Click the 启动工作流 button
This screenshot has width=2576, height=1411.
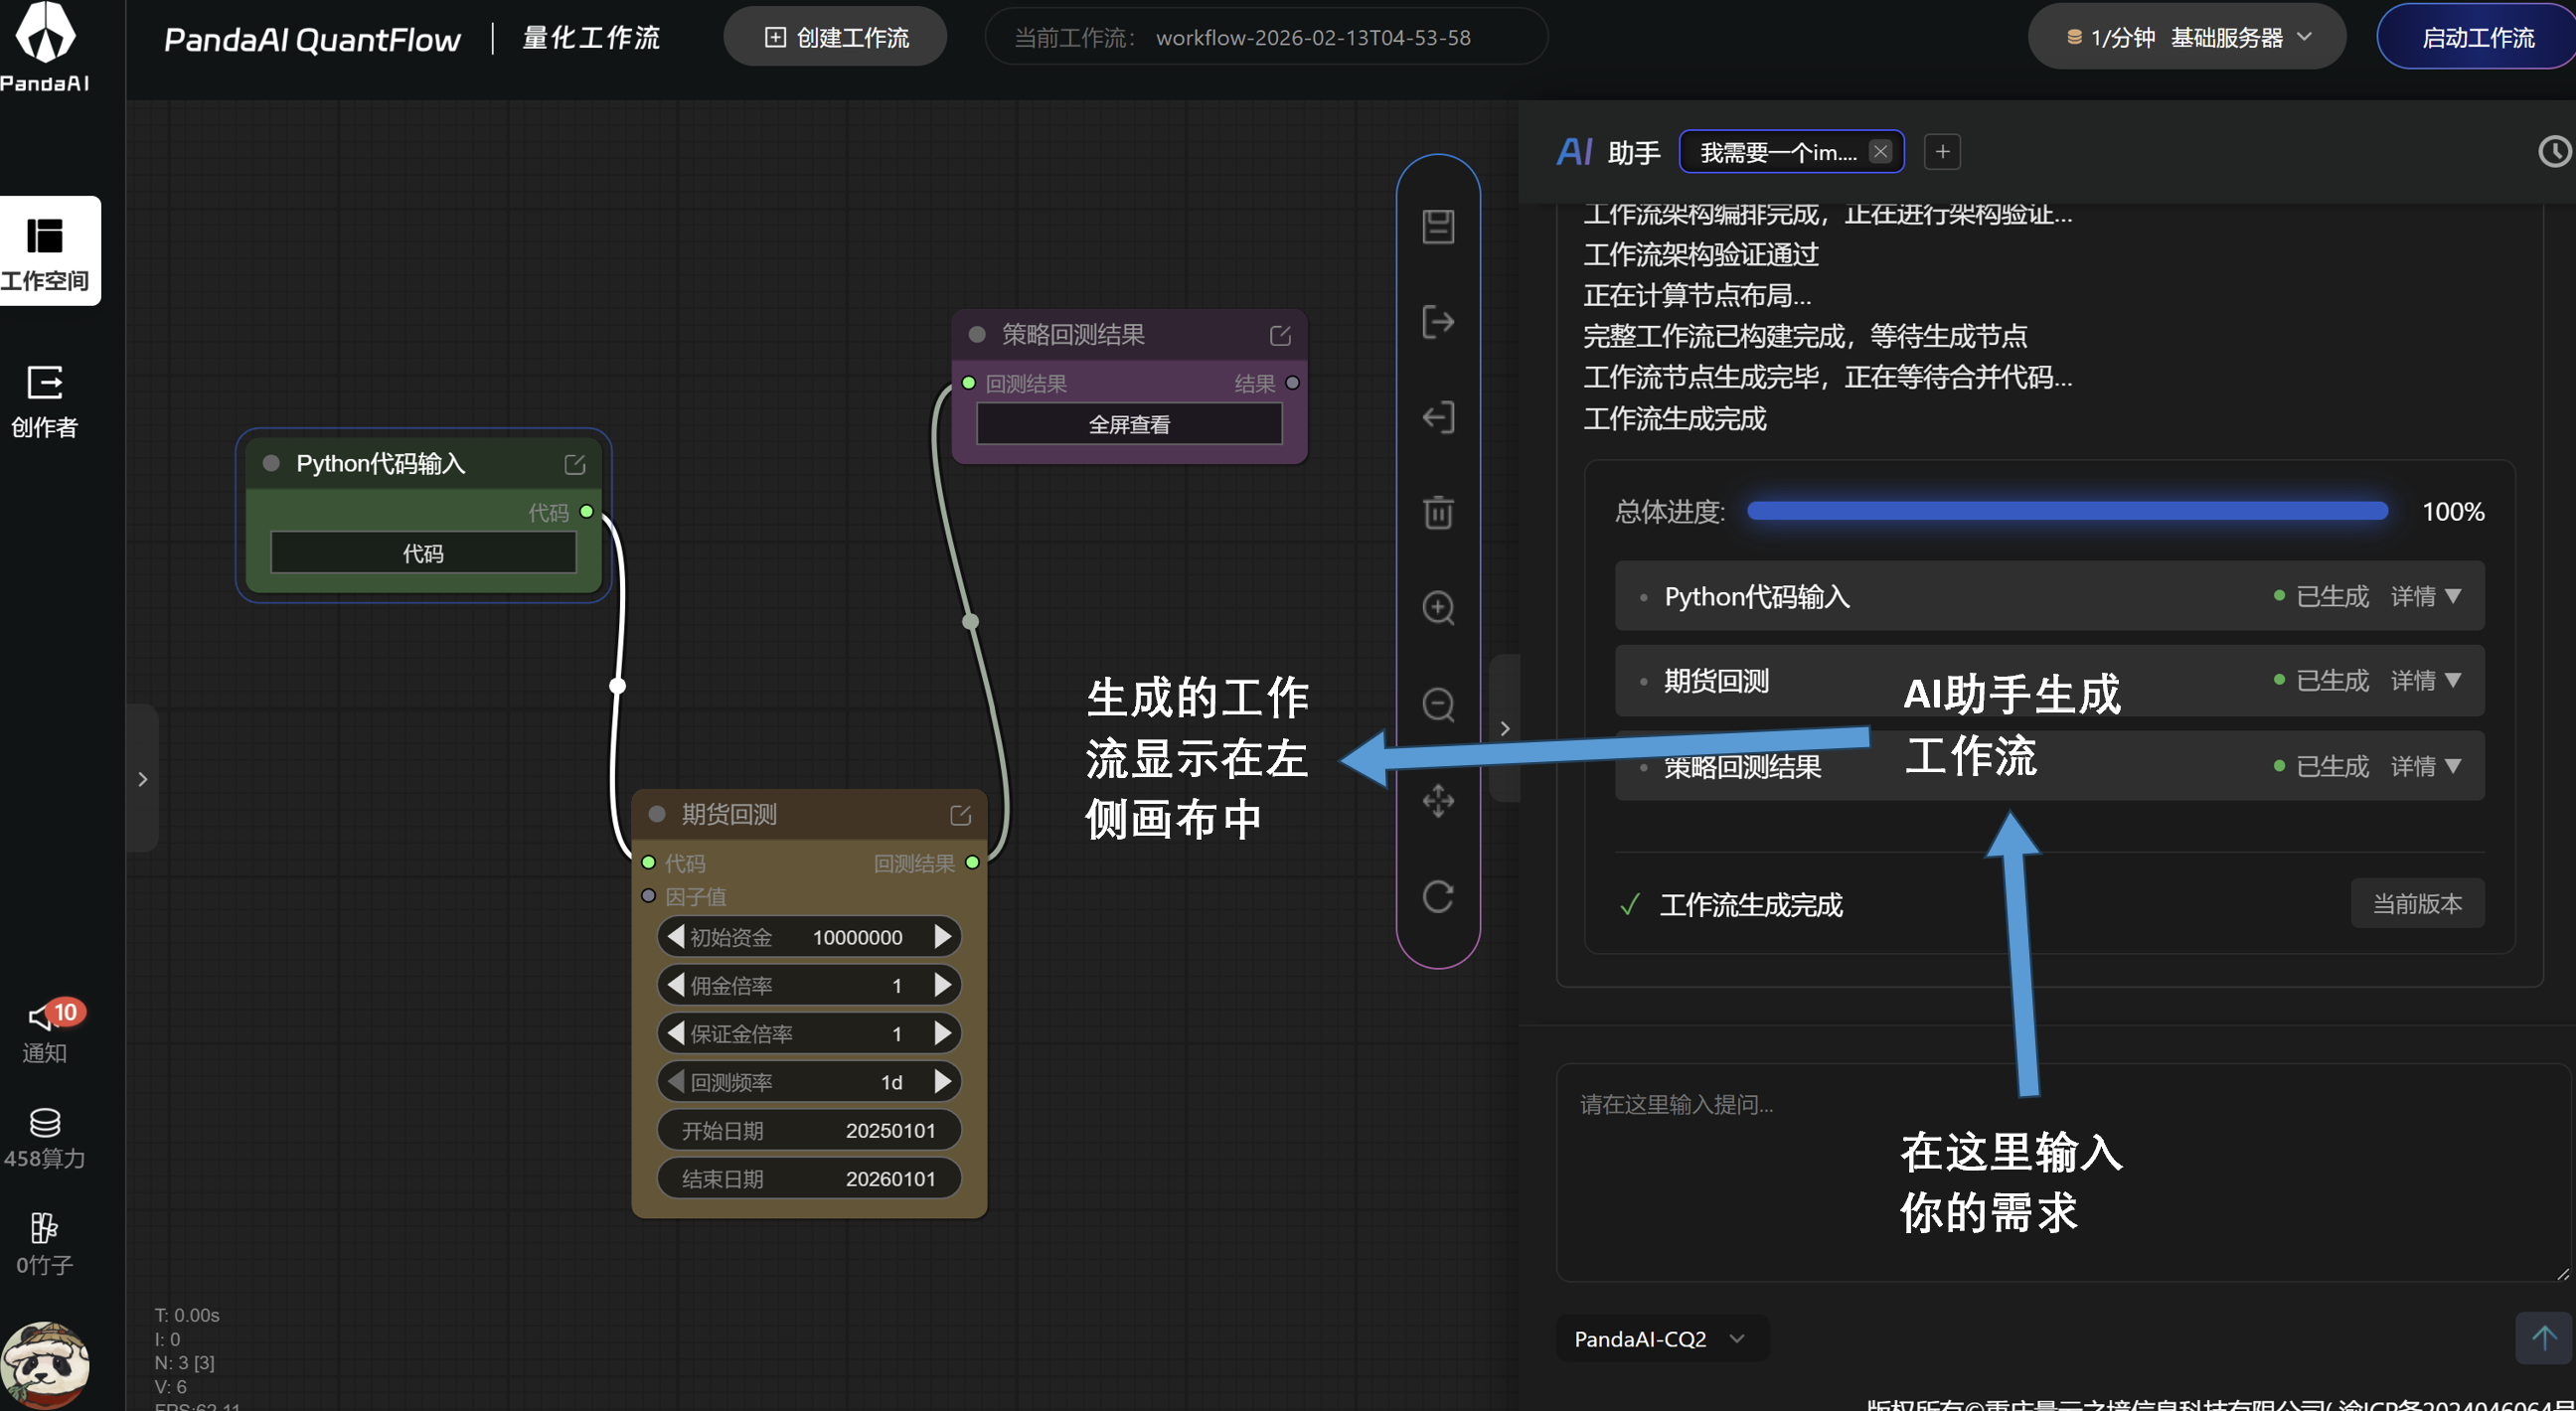[2477, 38]
